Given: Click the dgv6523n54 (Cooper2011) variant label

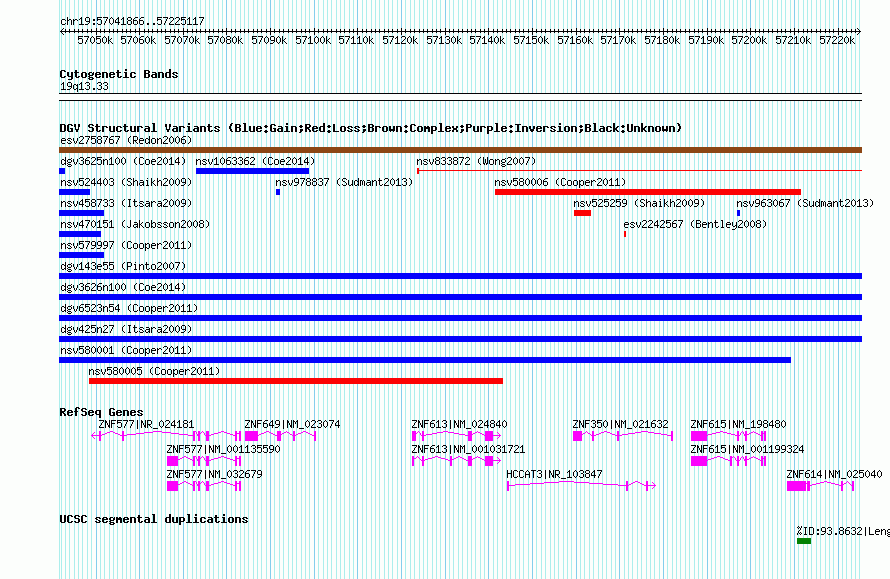Looking at the screenshot, I should pyautogui.click(x=129, y=308).
